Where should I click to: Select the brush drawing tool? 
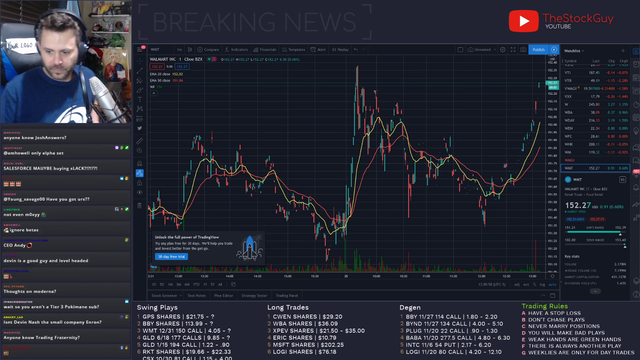(x=140, y=90)
